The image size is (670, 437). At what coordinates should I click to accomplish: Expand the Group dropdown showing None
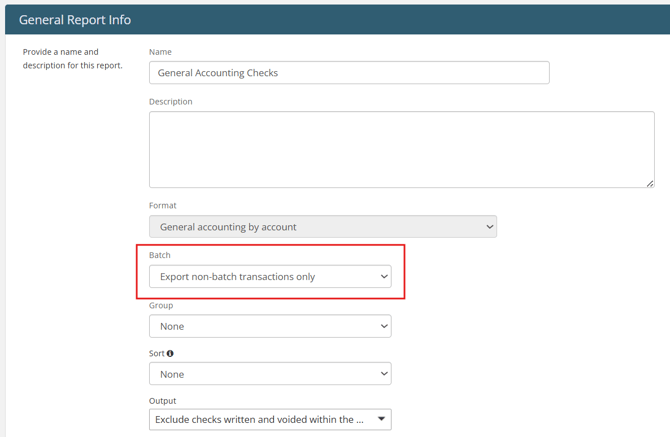(270, 326)
